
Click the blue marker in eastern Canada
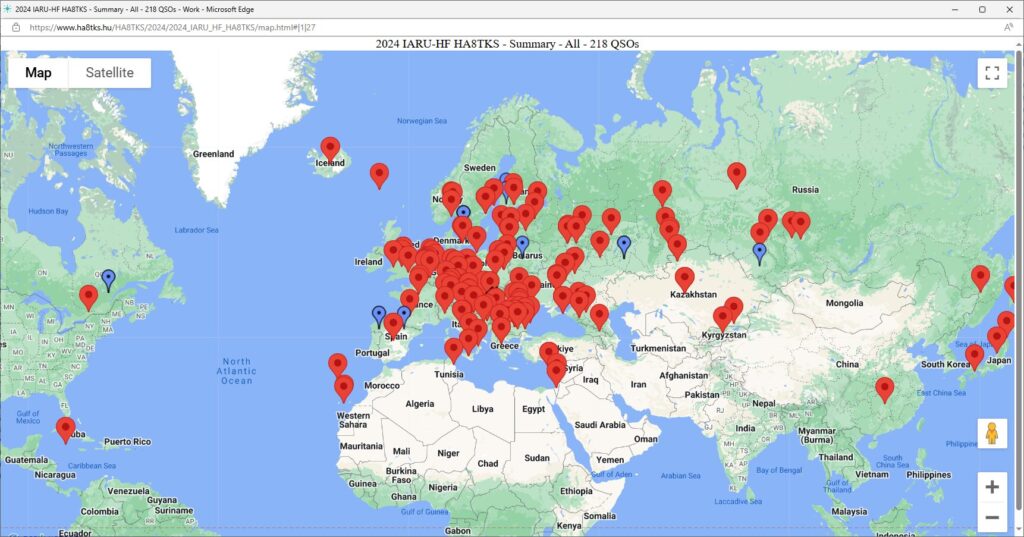pyautogui.click(x=108, y=279)
